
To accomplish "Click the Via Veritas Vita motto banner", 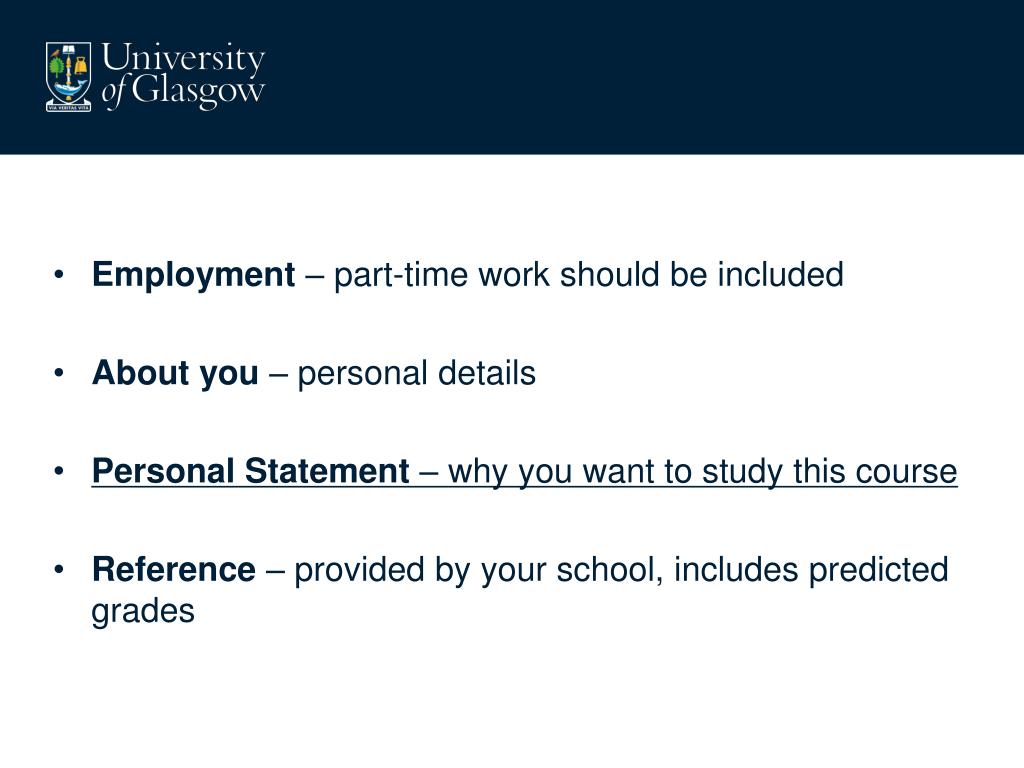I will [69, 107].
